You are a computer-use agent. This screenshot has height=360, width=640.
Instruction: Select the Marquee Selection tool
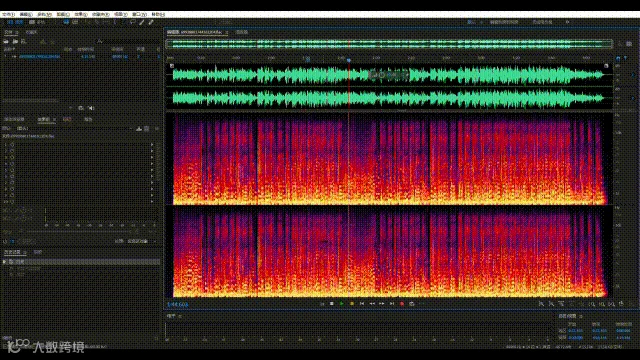pos(124,22)
